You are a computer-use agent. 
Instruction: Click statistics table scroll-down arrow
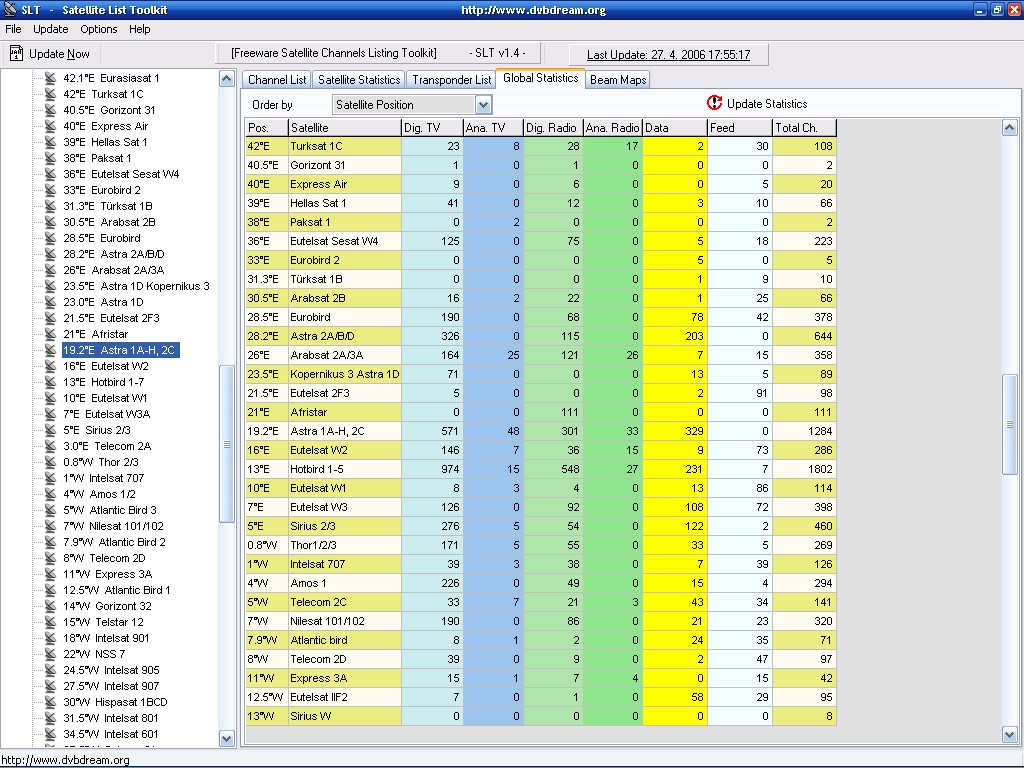[1010, 735]
